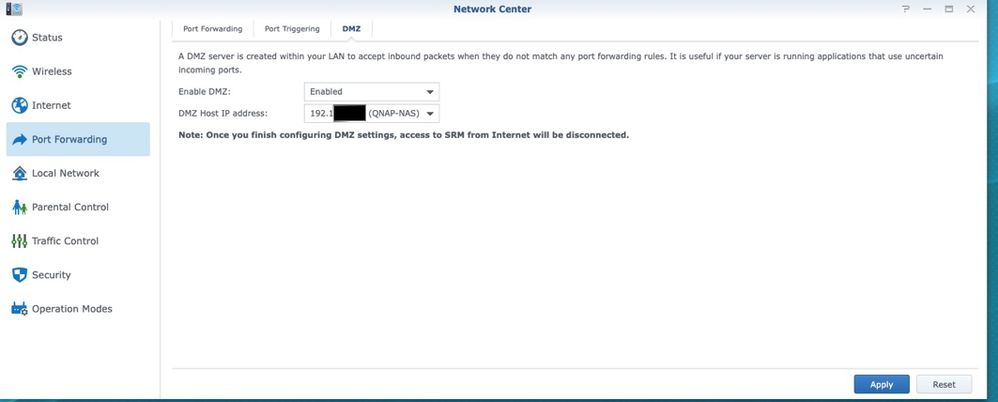Click the Status gauge icon in sidebar
Image resolution: width=998 pixels, height=402 pixels.
20,38
